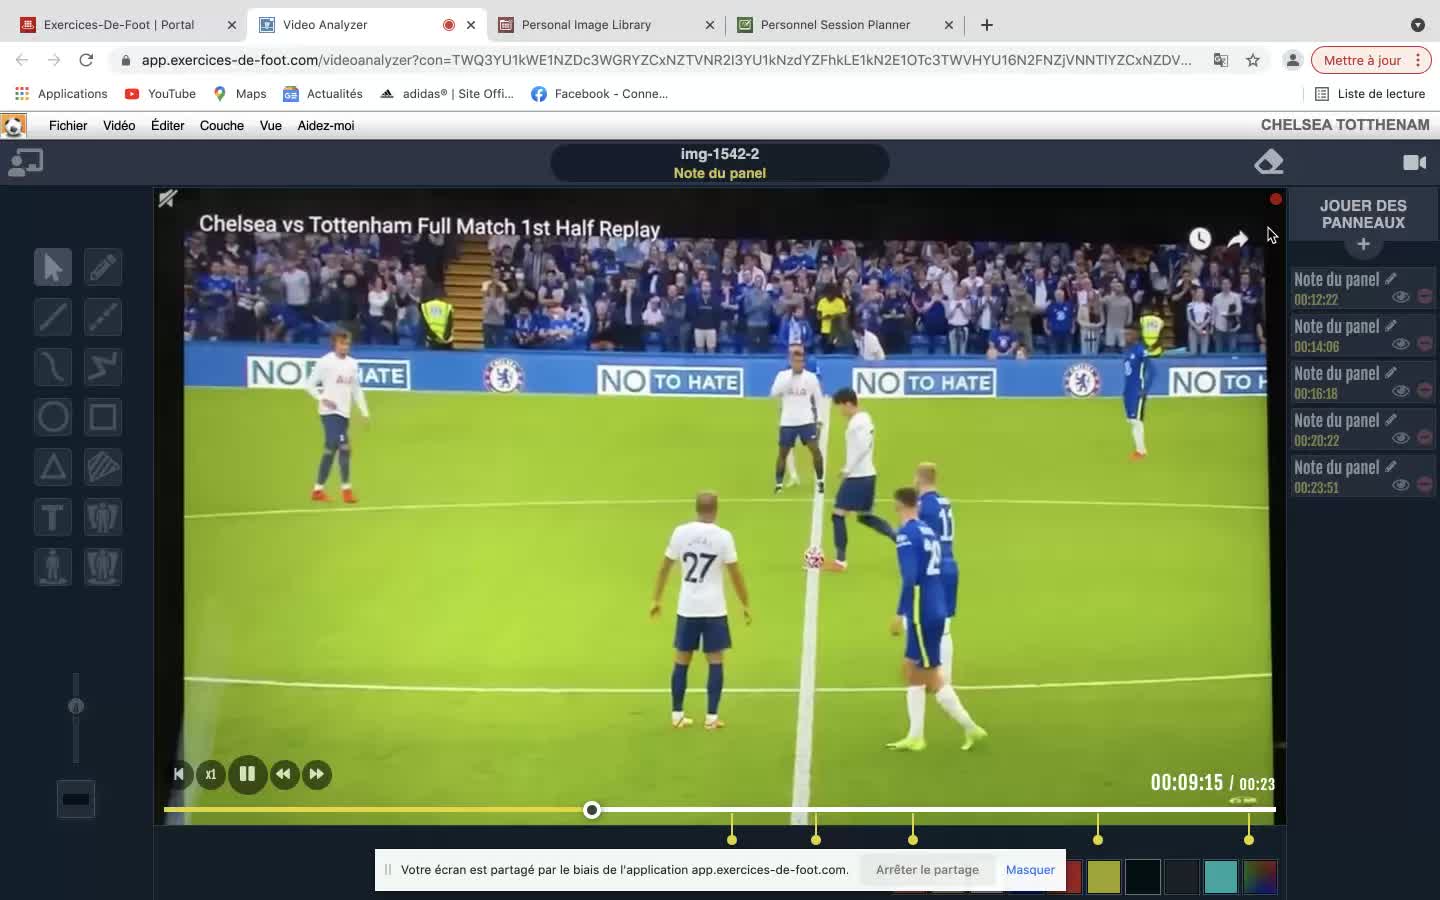Toggle visibility of 00:12:22 panel

click(1401, 297)
